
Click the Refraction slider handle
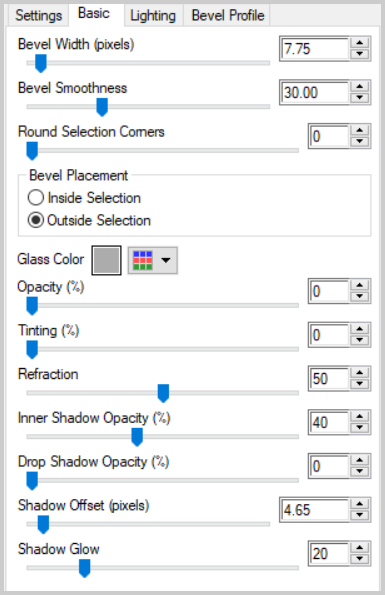coord(163,393)
